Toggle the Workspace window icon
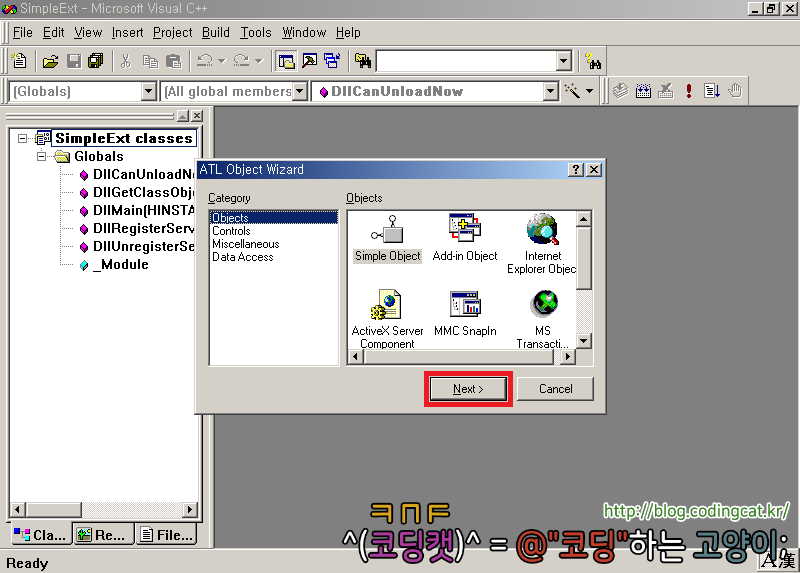 pyautogui.click(x=286, y=61)
